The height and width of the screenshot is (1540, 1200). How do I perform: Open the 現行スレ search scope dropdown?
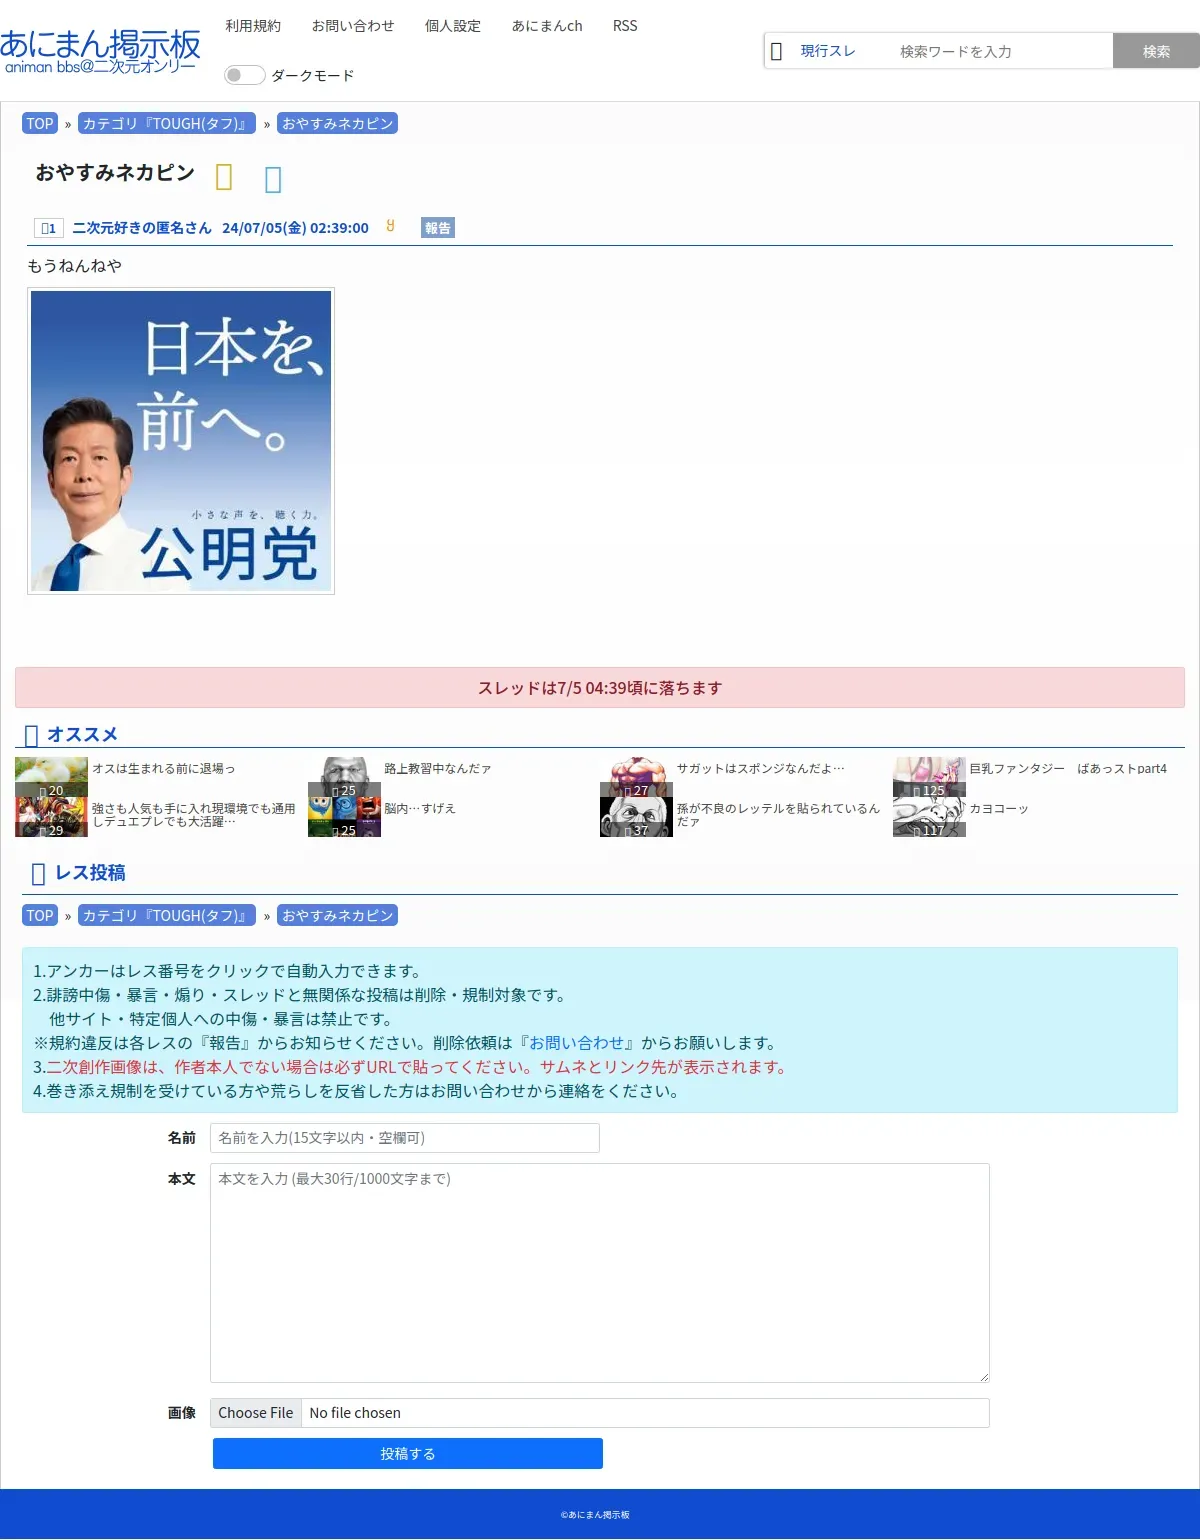[x=828, y=51]
